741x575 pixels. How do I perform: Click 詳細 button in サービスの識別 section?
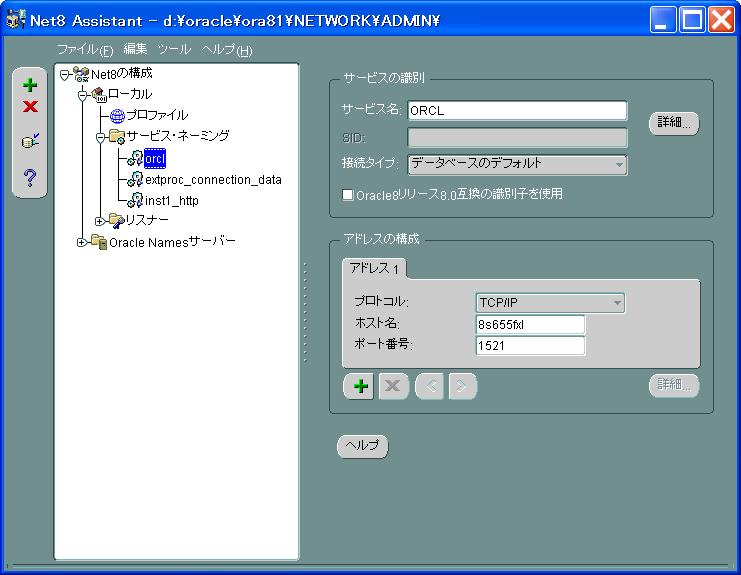(x=674, y=123)
